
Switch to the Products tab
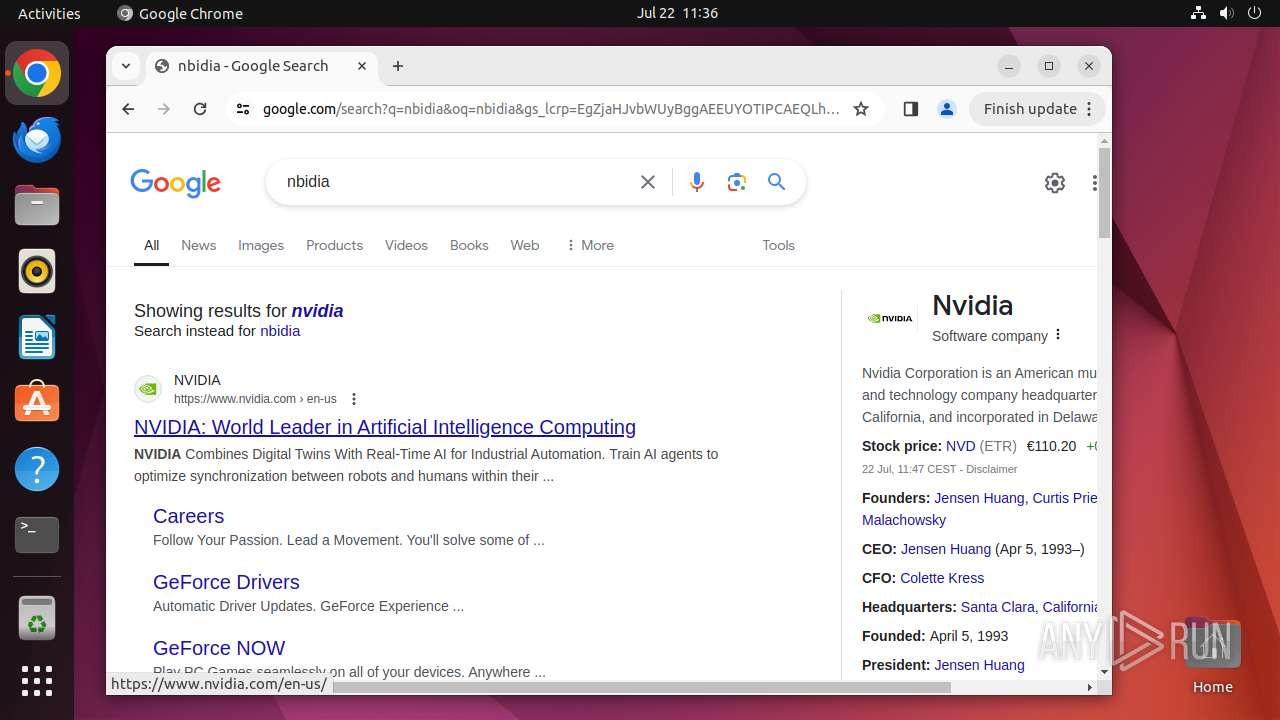[x=334, y=245]
